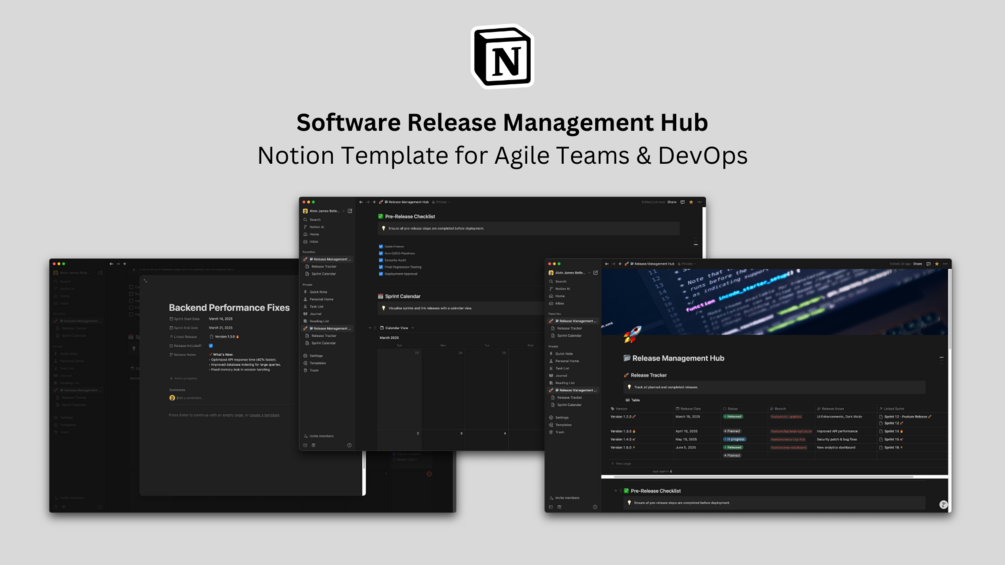1005x565 pixels.
Task: Open Release Tracker under Favorites in right window
Action: (x=567, y=328)
